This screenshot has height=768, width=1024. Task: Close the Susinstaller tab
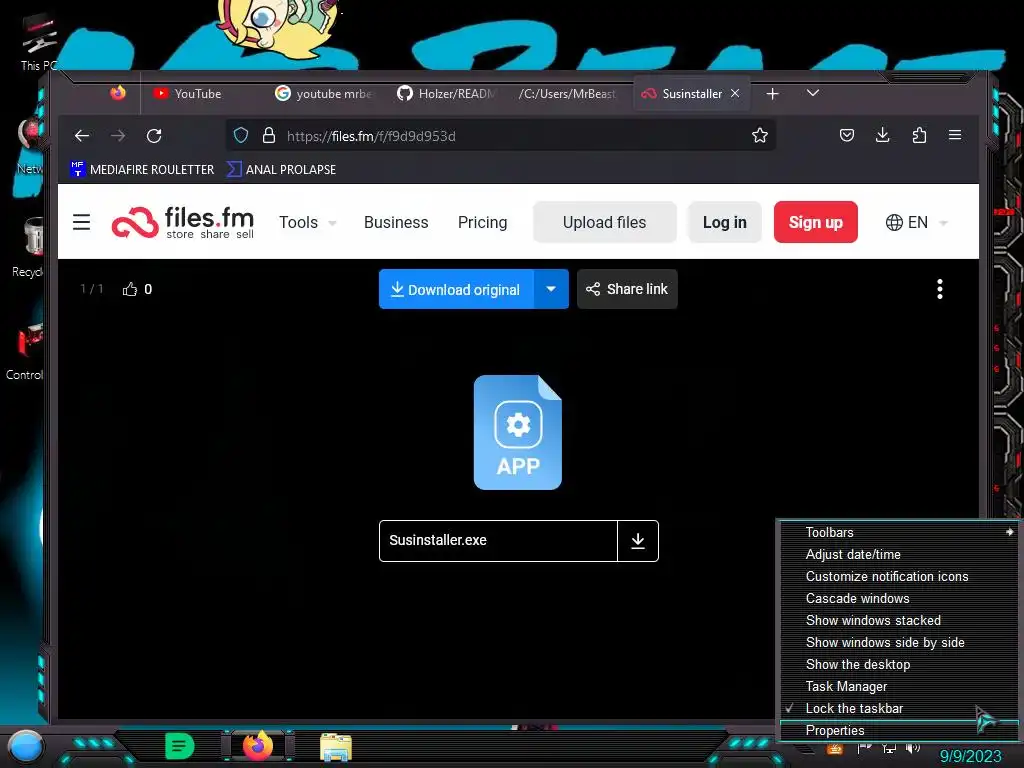[735, 93]
